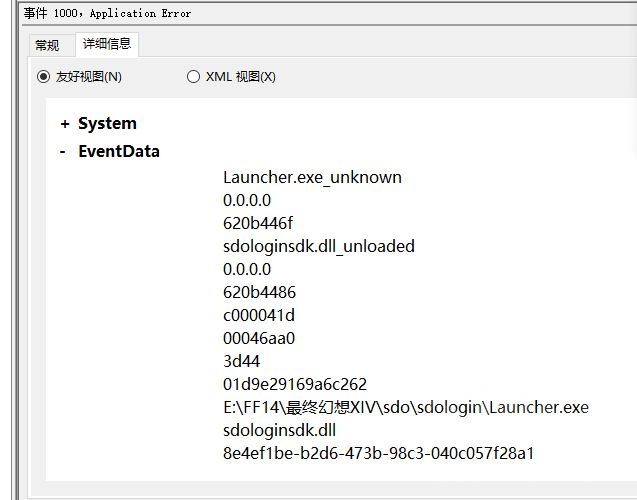Click the E:\FF14 Launcher.exe path line
The image size is (637, 500).
[x=406, y=407]
